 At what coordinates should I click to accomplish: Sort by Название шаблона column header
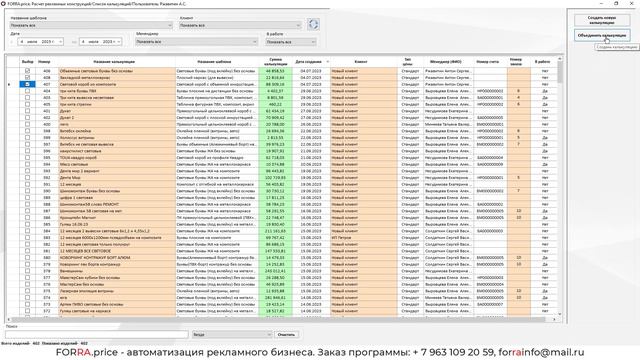(x=214, y=62)
